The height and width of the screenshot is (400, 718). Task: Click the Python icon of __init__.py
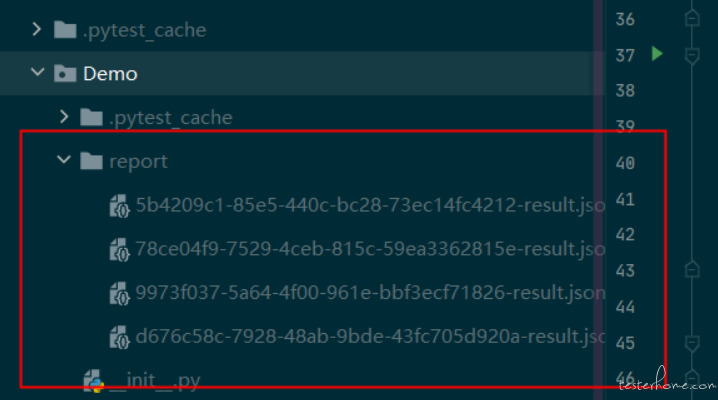[94, 381]
